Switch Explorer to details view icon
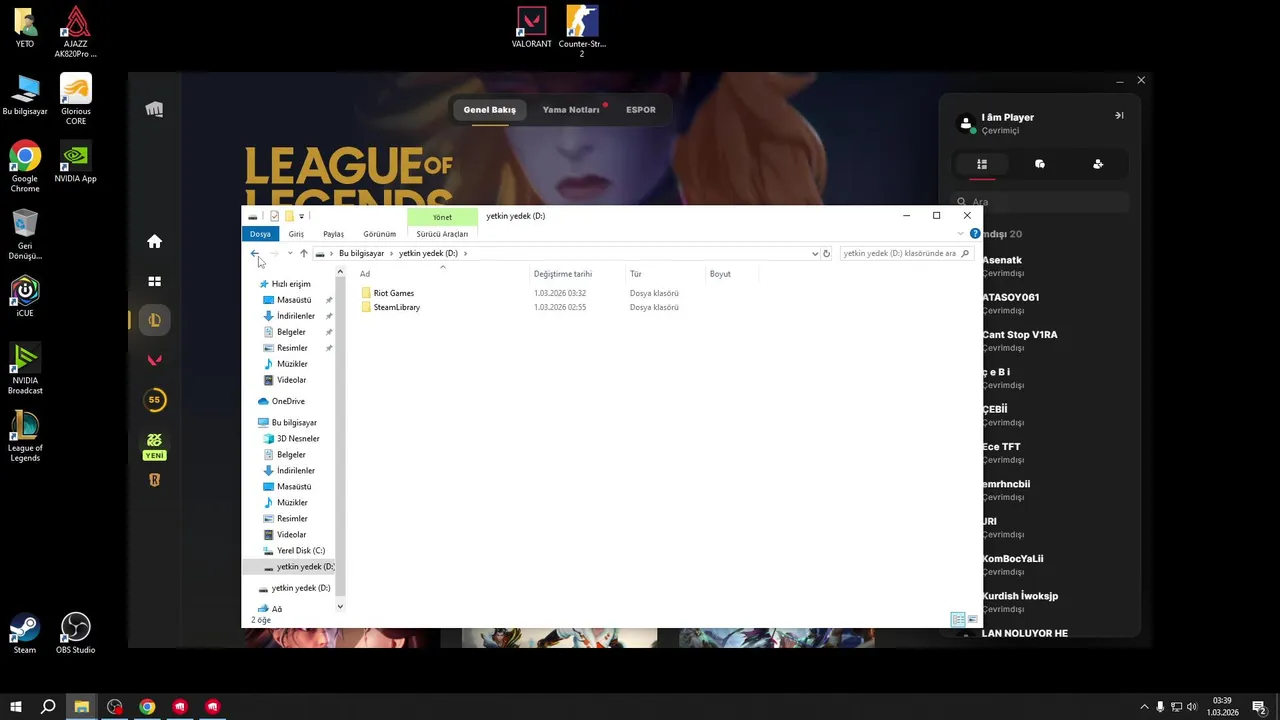Image resolution: width=1280 pixels, height=720 pixels. click(x=958, y=620)
